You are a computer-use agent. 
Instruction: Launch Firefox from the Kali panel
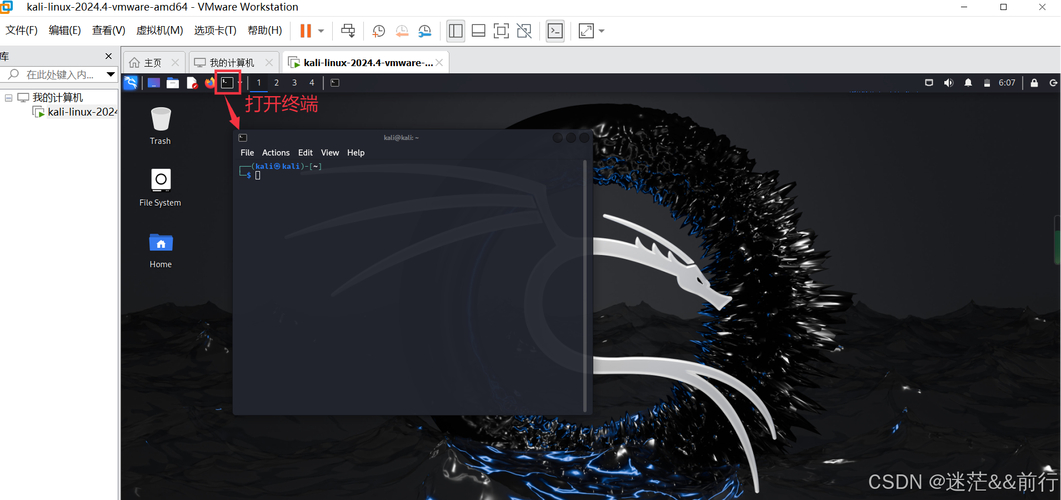point(210,83)
